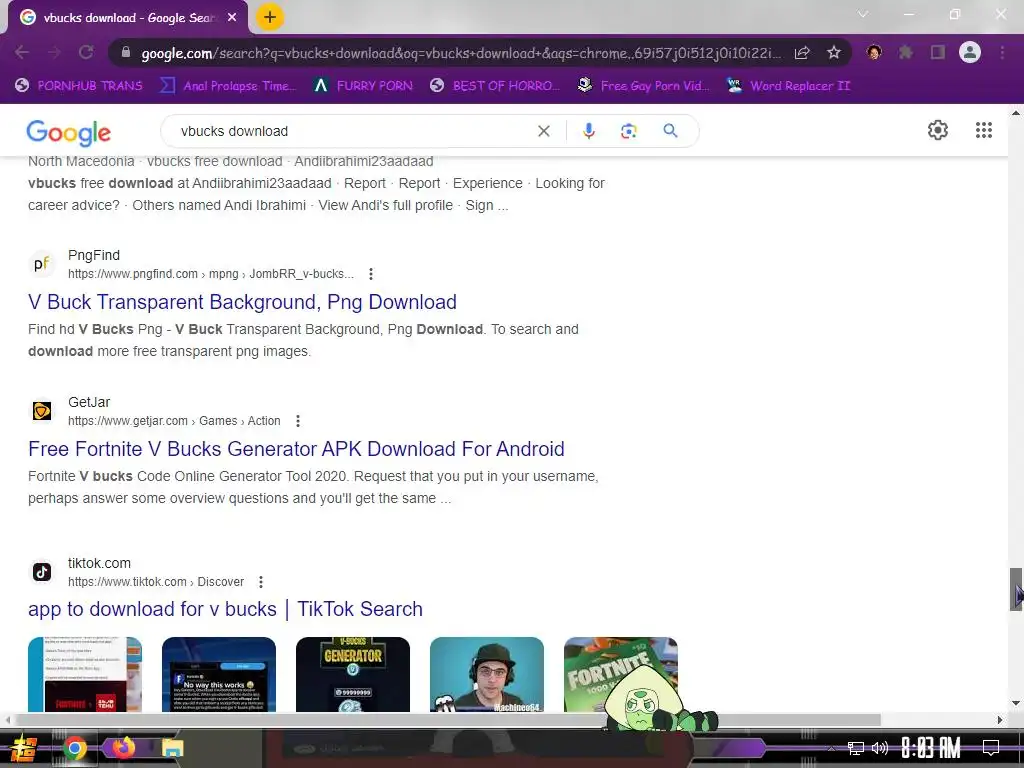Click the GetJar site favicon

[42, 411]
